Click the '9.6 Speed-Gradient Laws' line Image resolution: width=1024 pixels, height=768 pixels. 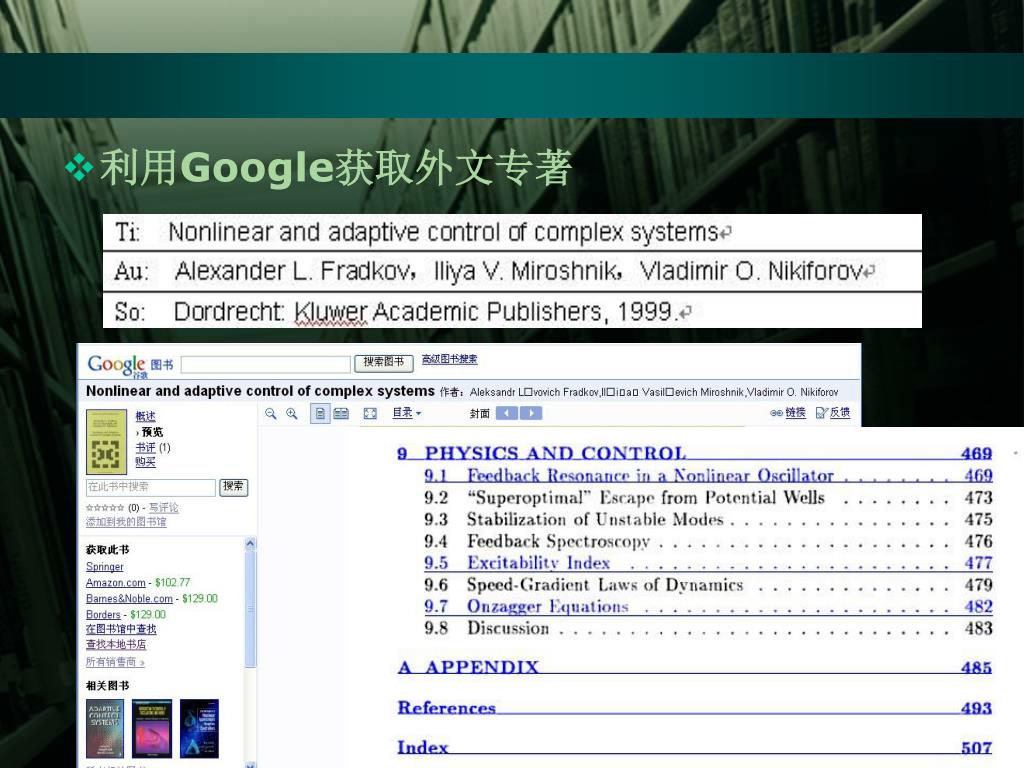[x=708, y=585]
